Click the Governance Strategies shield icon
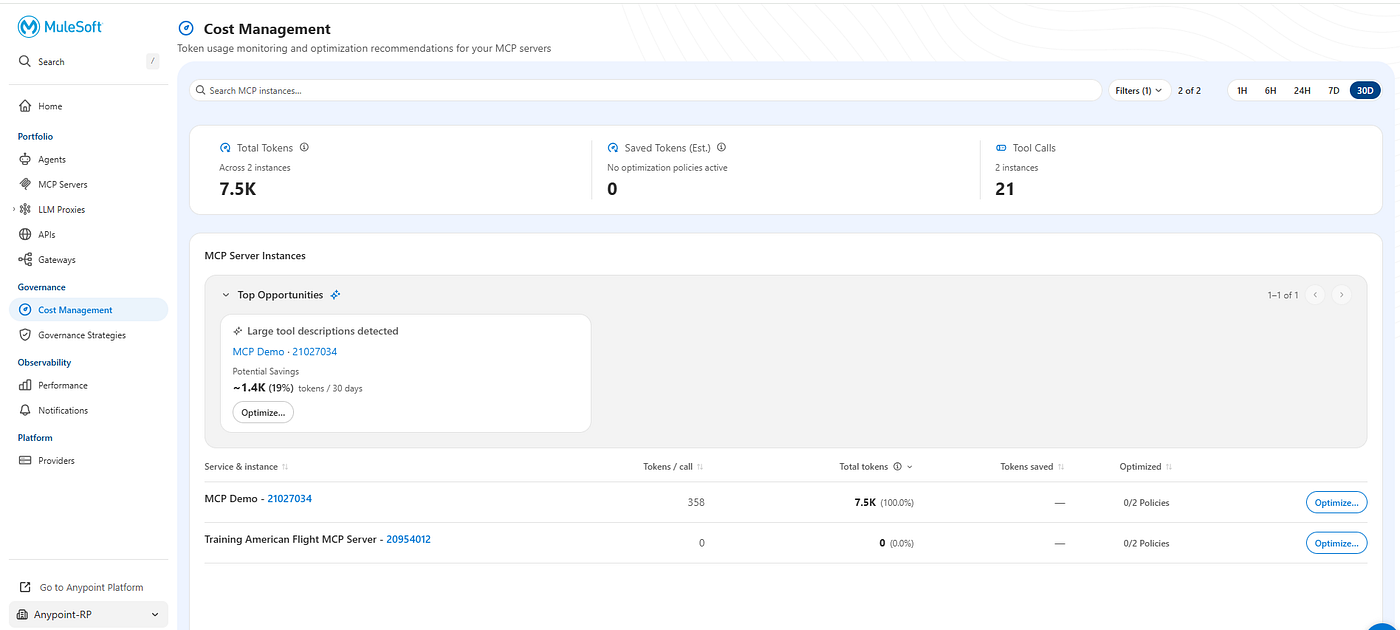 pos(26,335)
